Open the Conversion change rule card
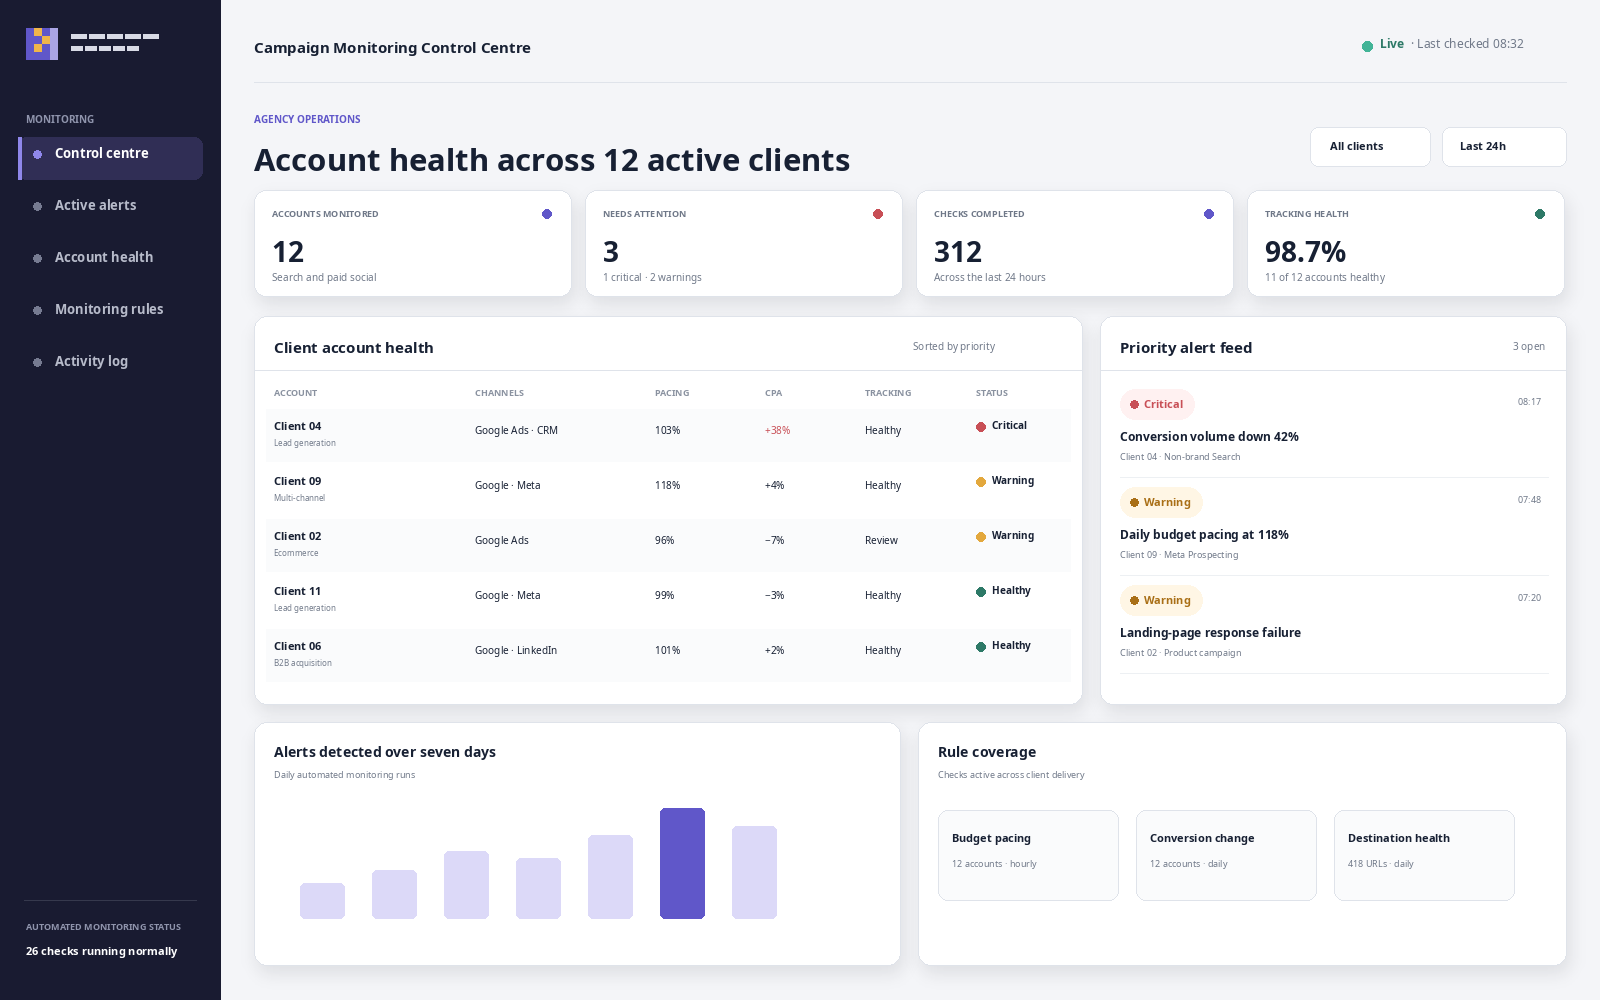 (x=1226, y=855)
